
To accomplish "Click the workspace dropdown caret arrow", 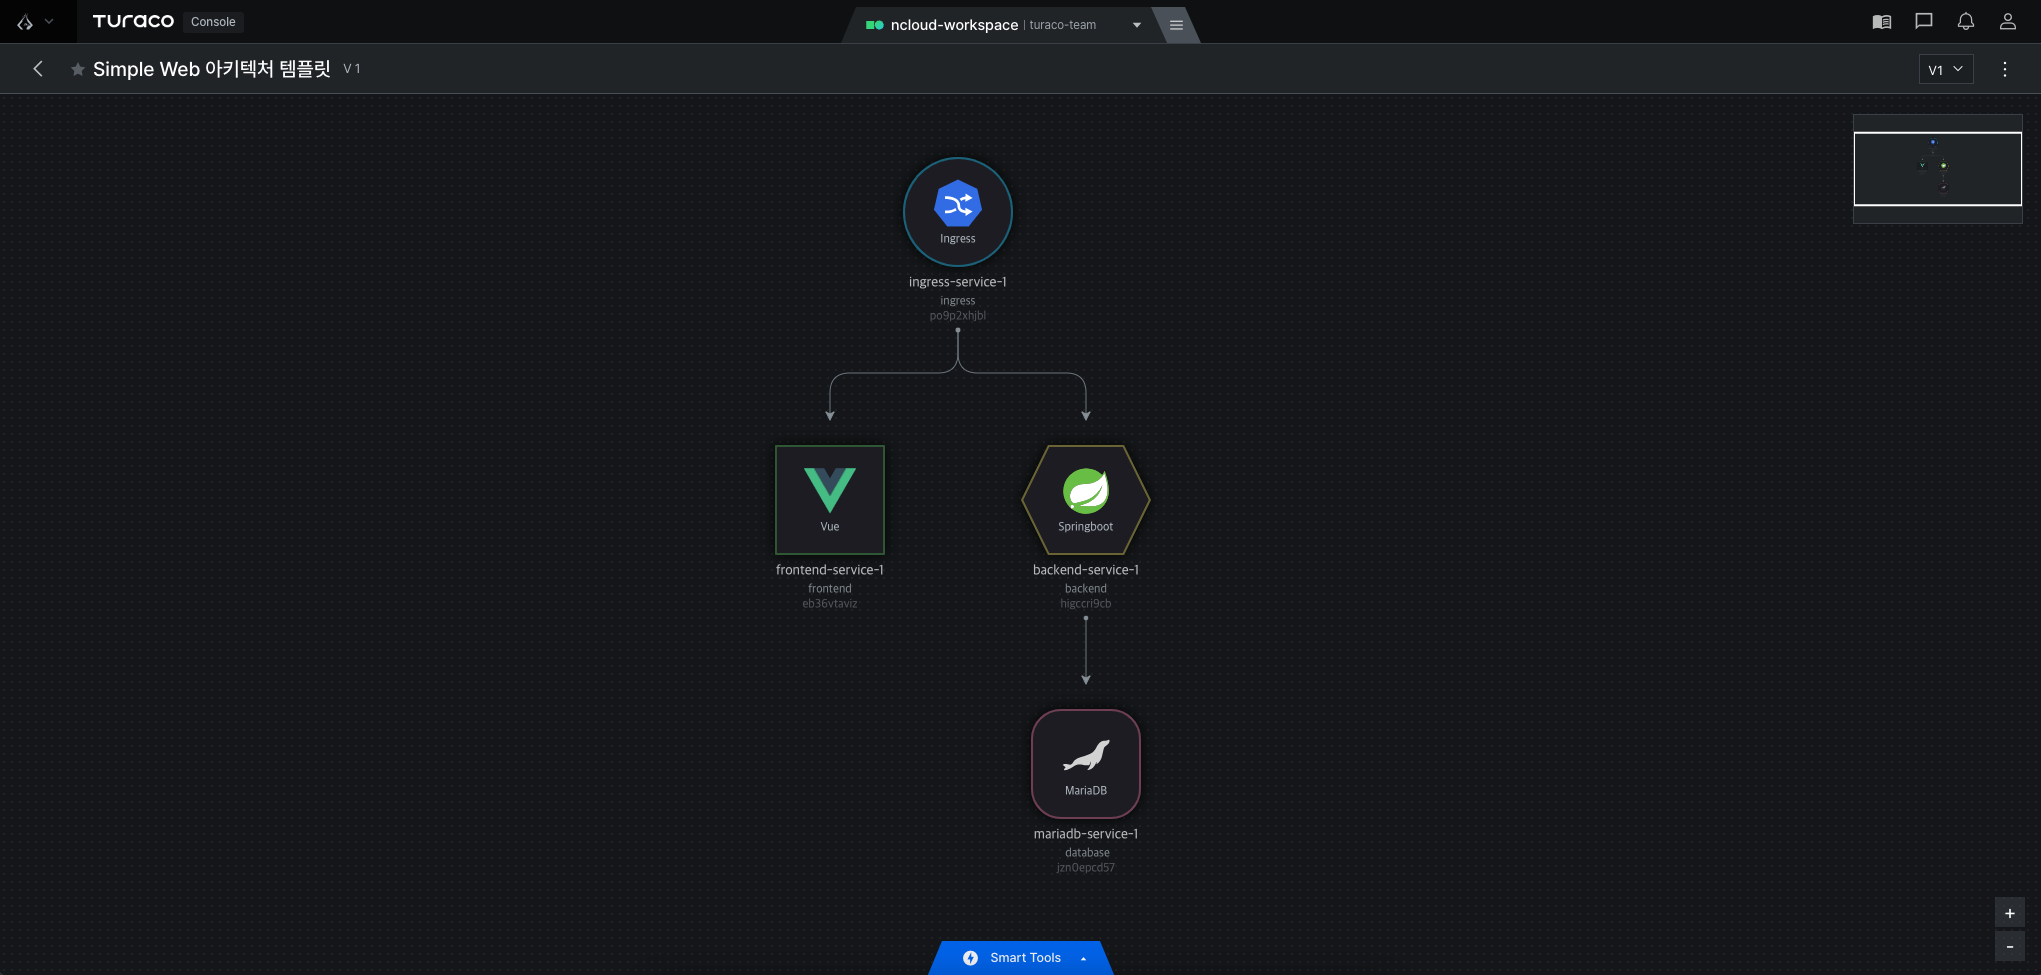I will click(1137, 25).
